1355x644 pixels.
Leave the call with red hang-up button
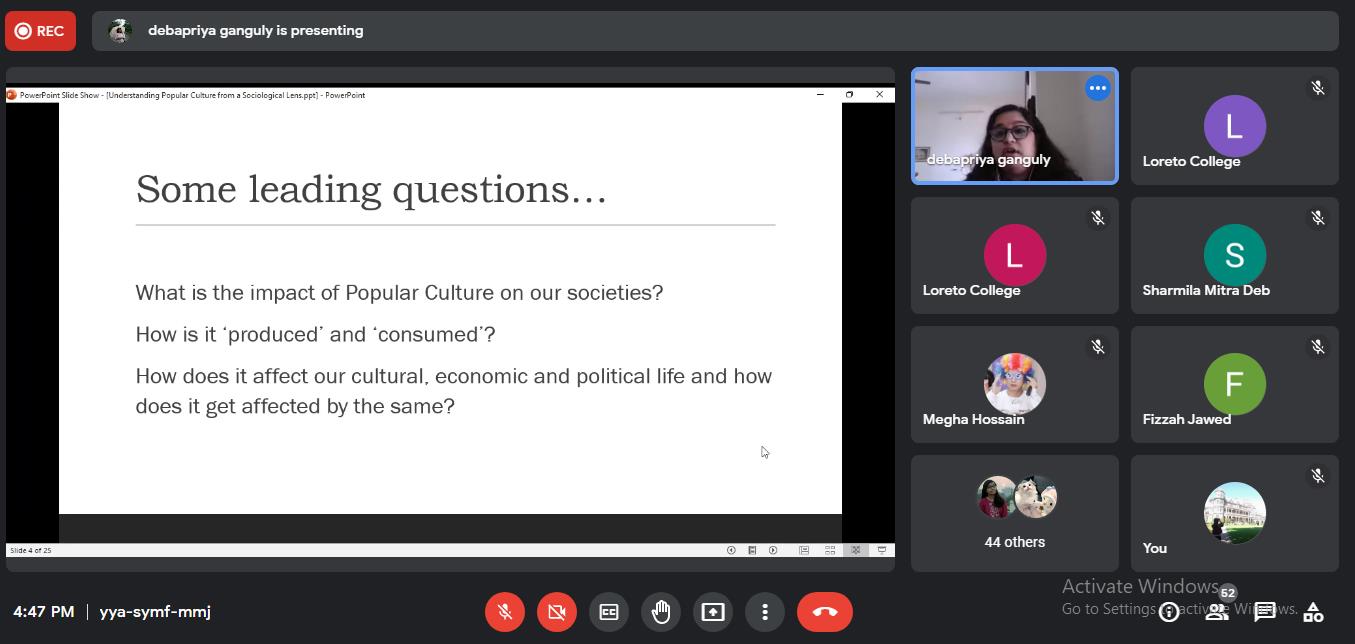coord(825,612)
